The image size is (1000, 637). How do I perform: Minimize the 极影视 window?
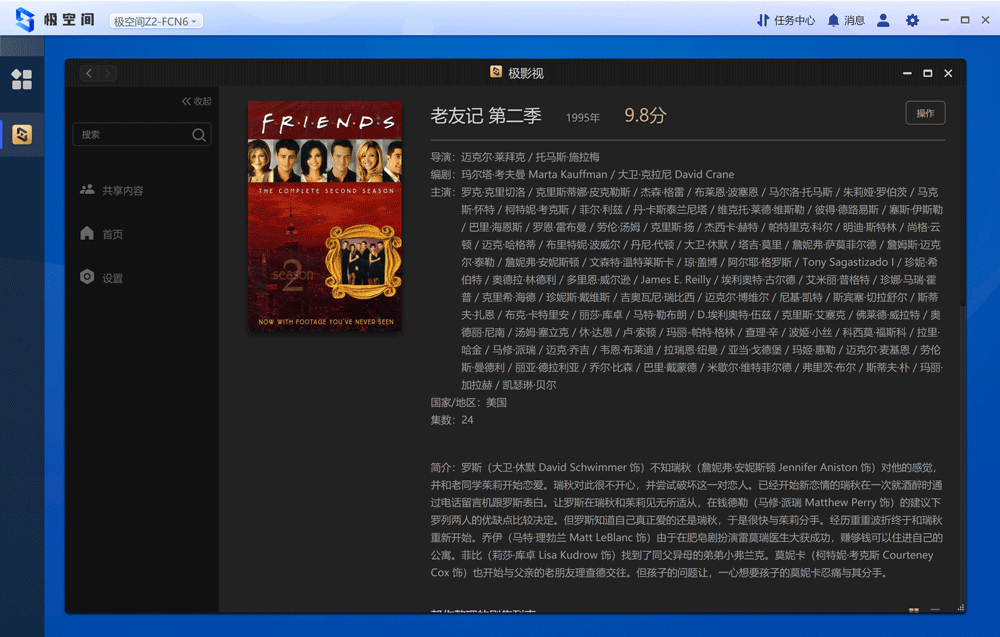tap(908, 73)
